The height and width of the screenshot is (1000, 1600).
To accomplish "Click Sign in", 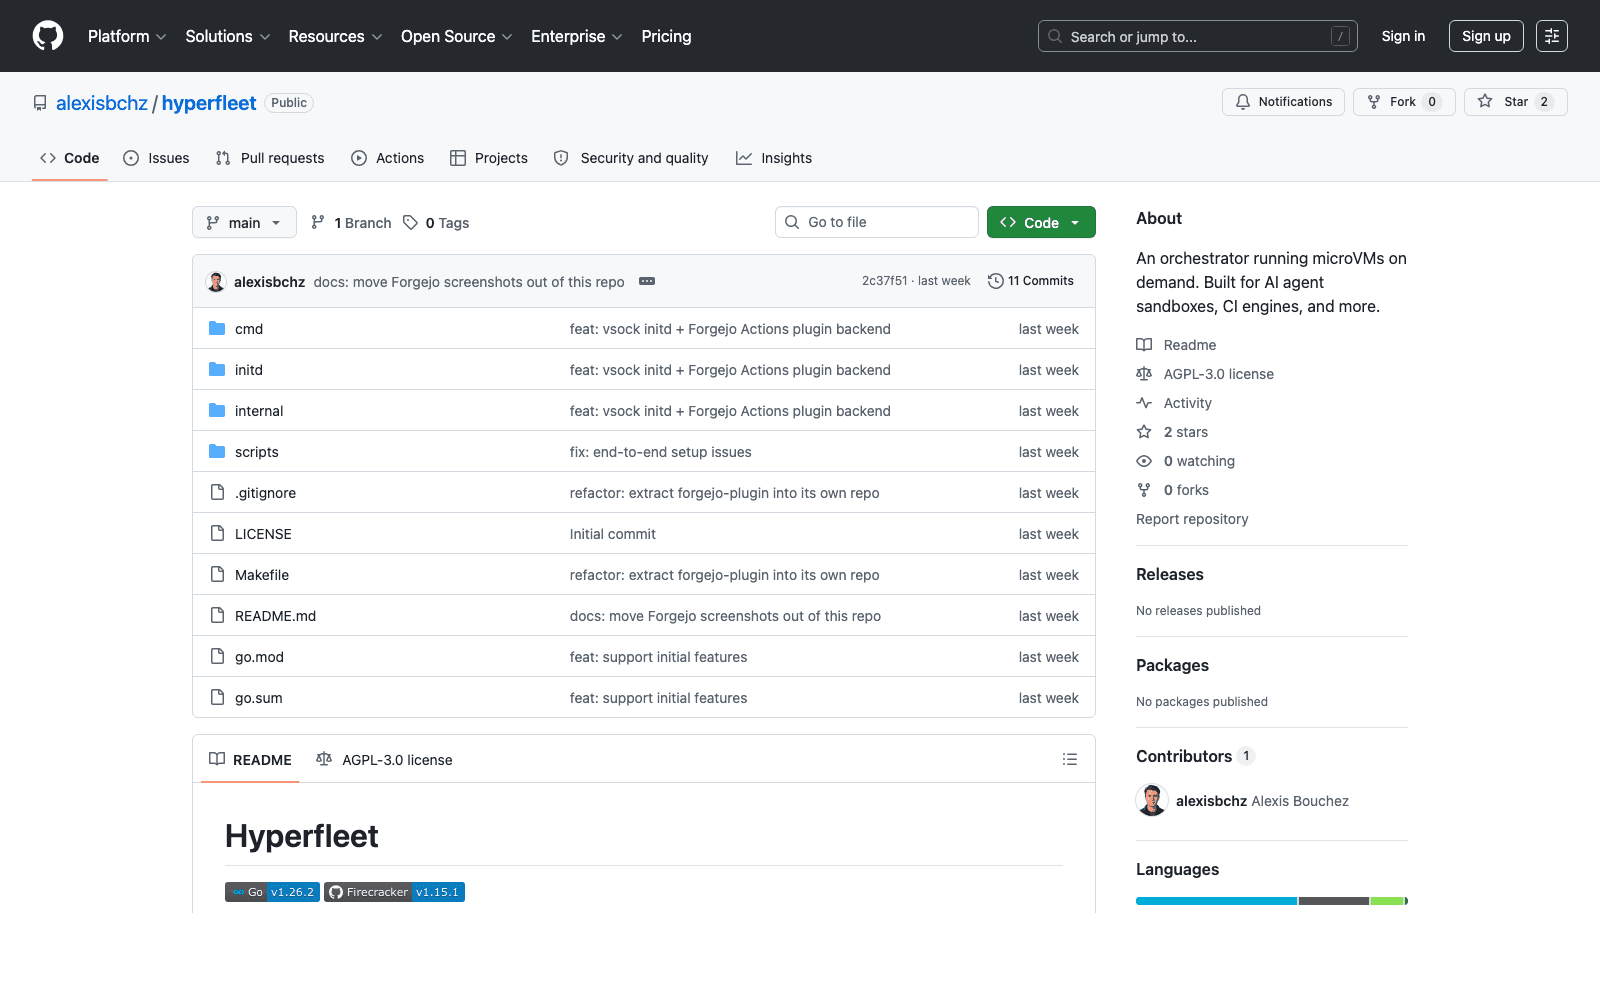I will [1403, 36].
